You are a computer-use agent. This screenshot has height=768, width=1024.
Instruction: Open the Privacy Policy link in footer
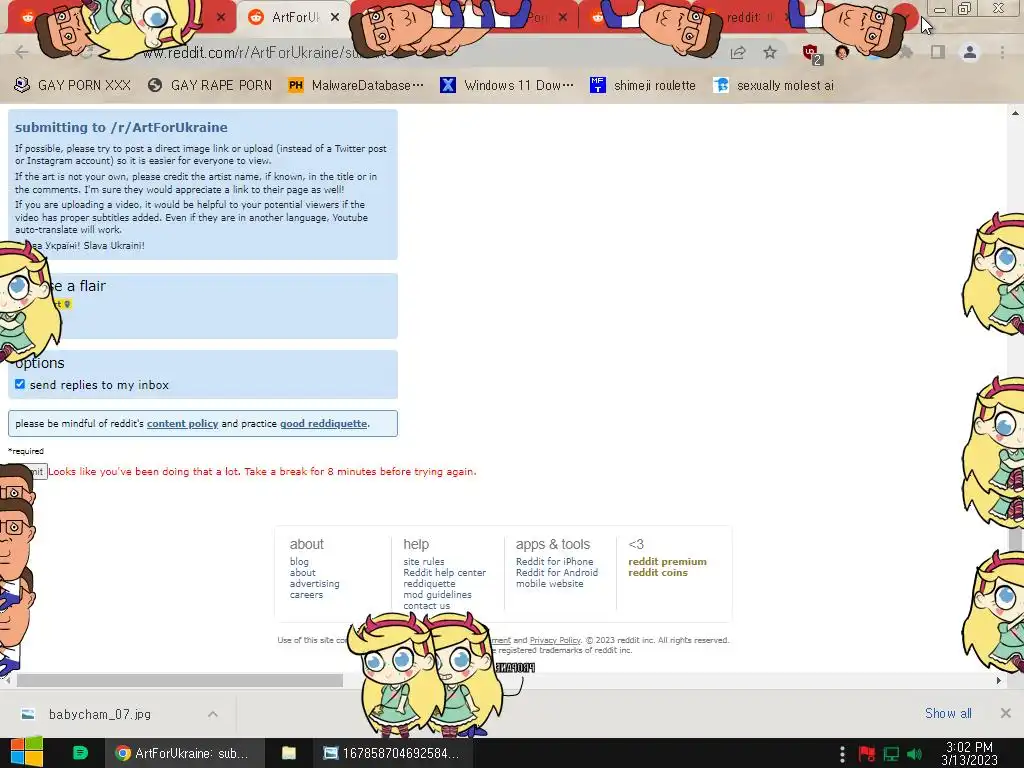point(555,640)
